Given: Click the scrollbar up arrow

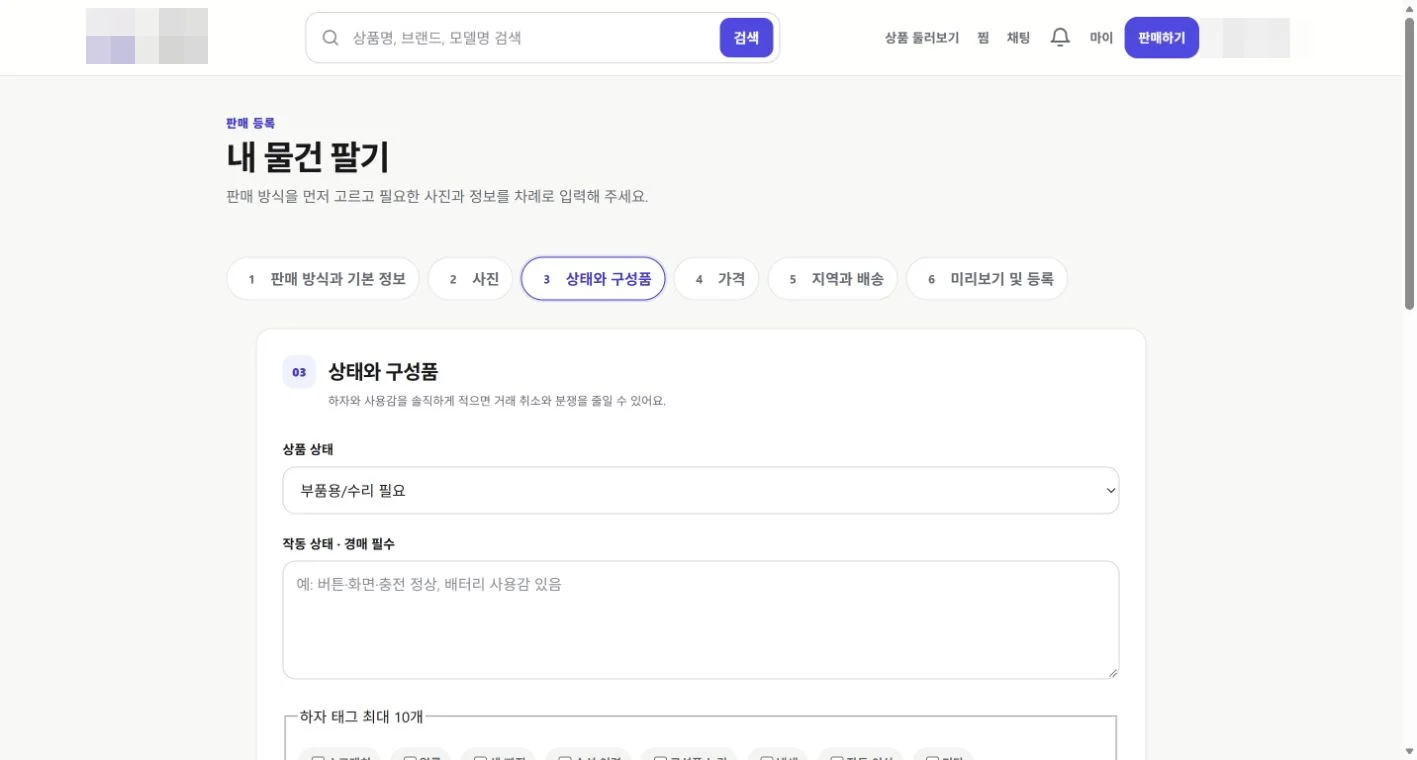Looking at the screenshot, I should pos(1409,8).
